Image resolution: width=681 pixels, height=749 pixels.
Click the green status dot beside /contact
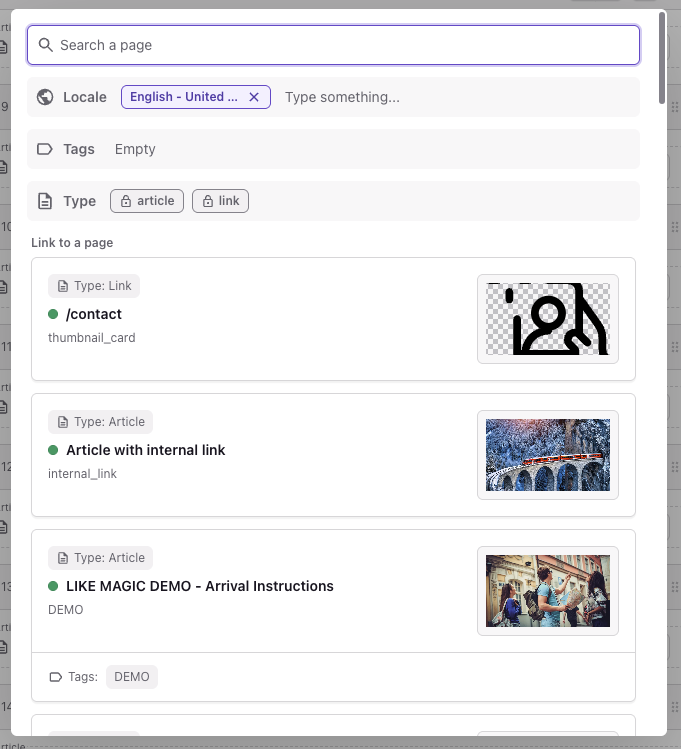[53, 314]
